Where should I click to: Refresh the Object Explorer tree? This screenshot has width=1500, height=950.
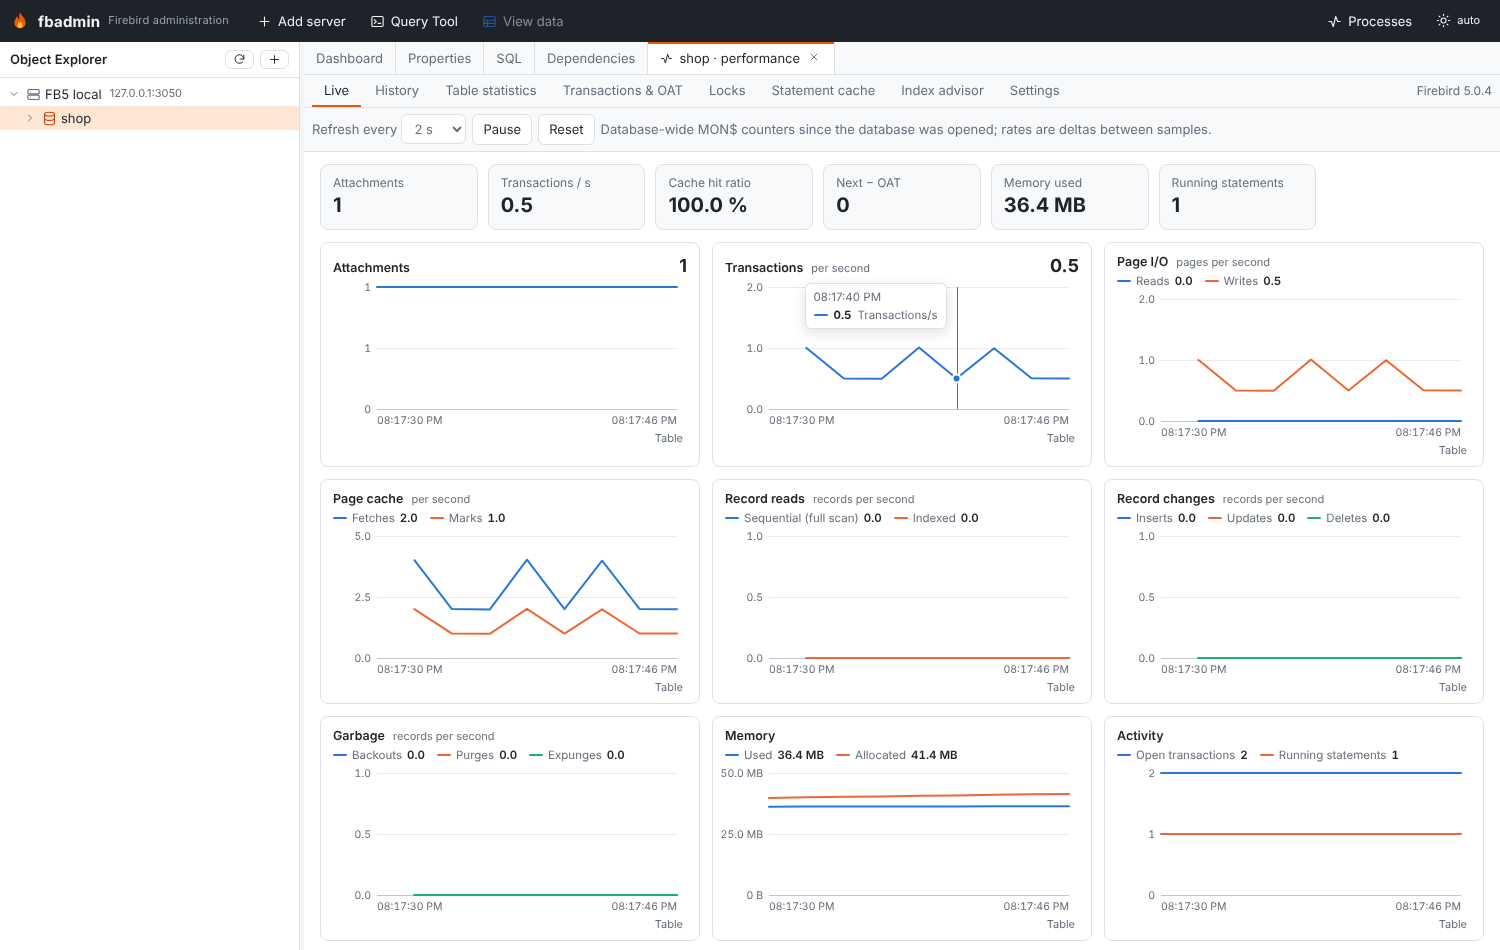pos(240,59)
